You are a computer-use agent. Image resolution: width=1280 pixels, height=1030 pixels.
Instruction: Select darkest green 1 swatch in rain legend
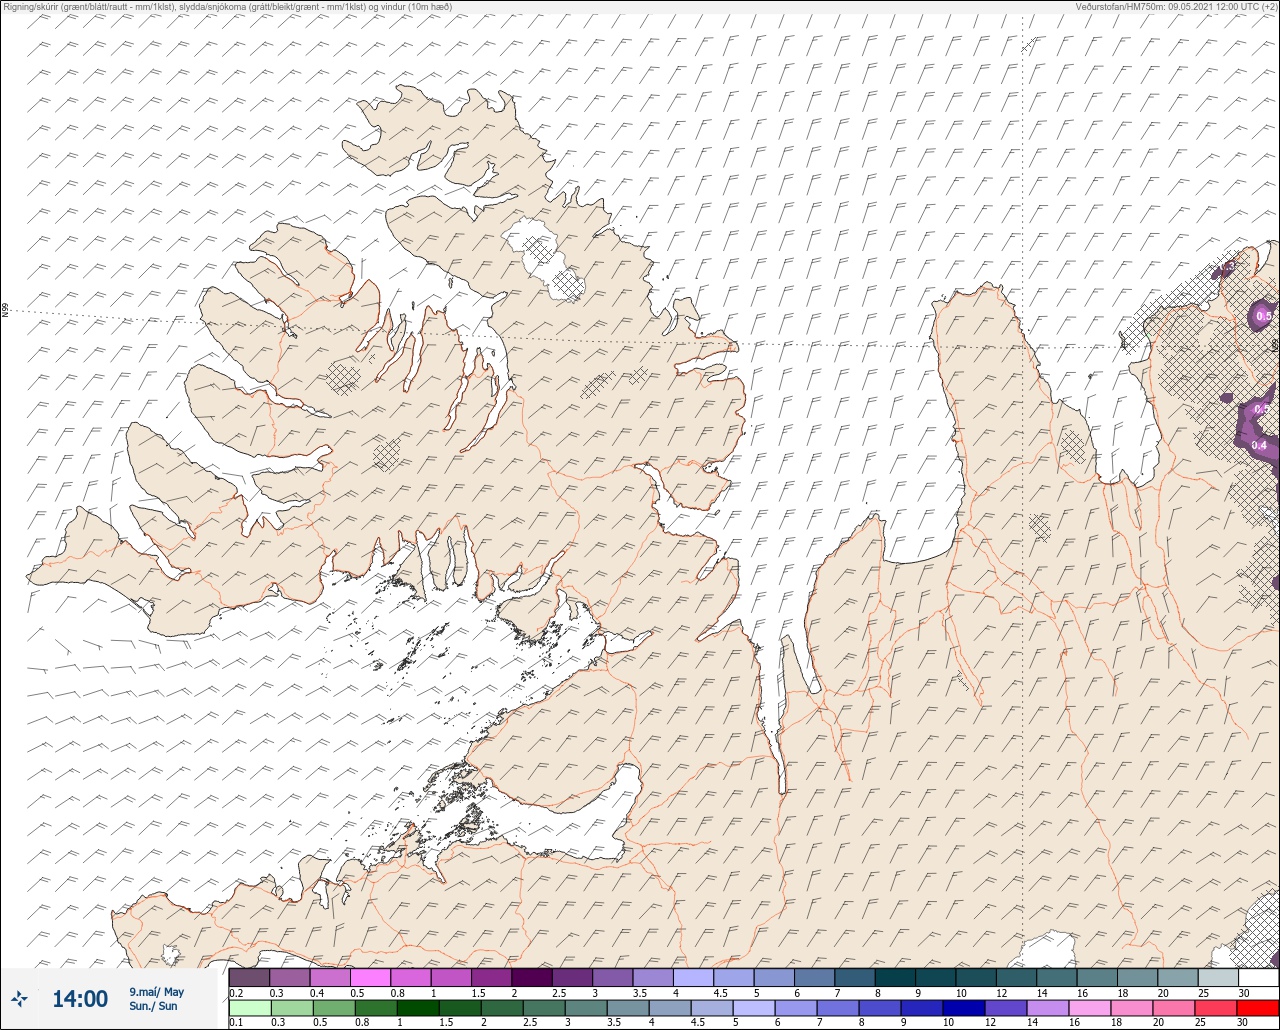click(418, 1007)
